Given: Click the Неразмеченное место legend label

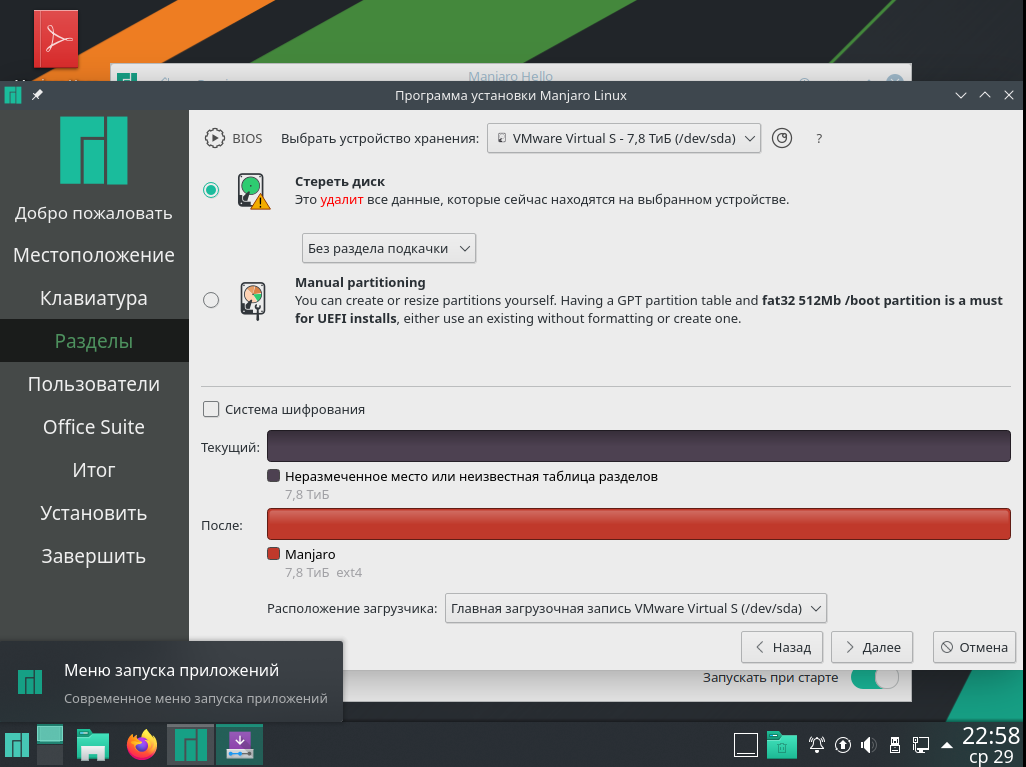Looking at the screenshot, I should click(x=471, y=476).
